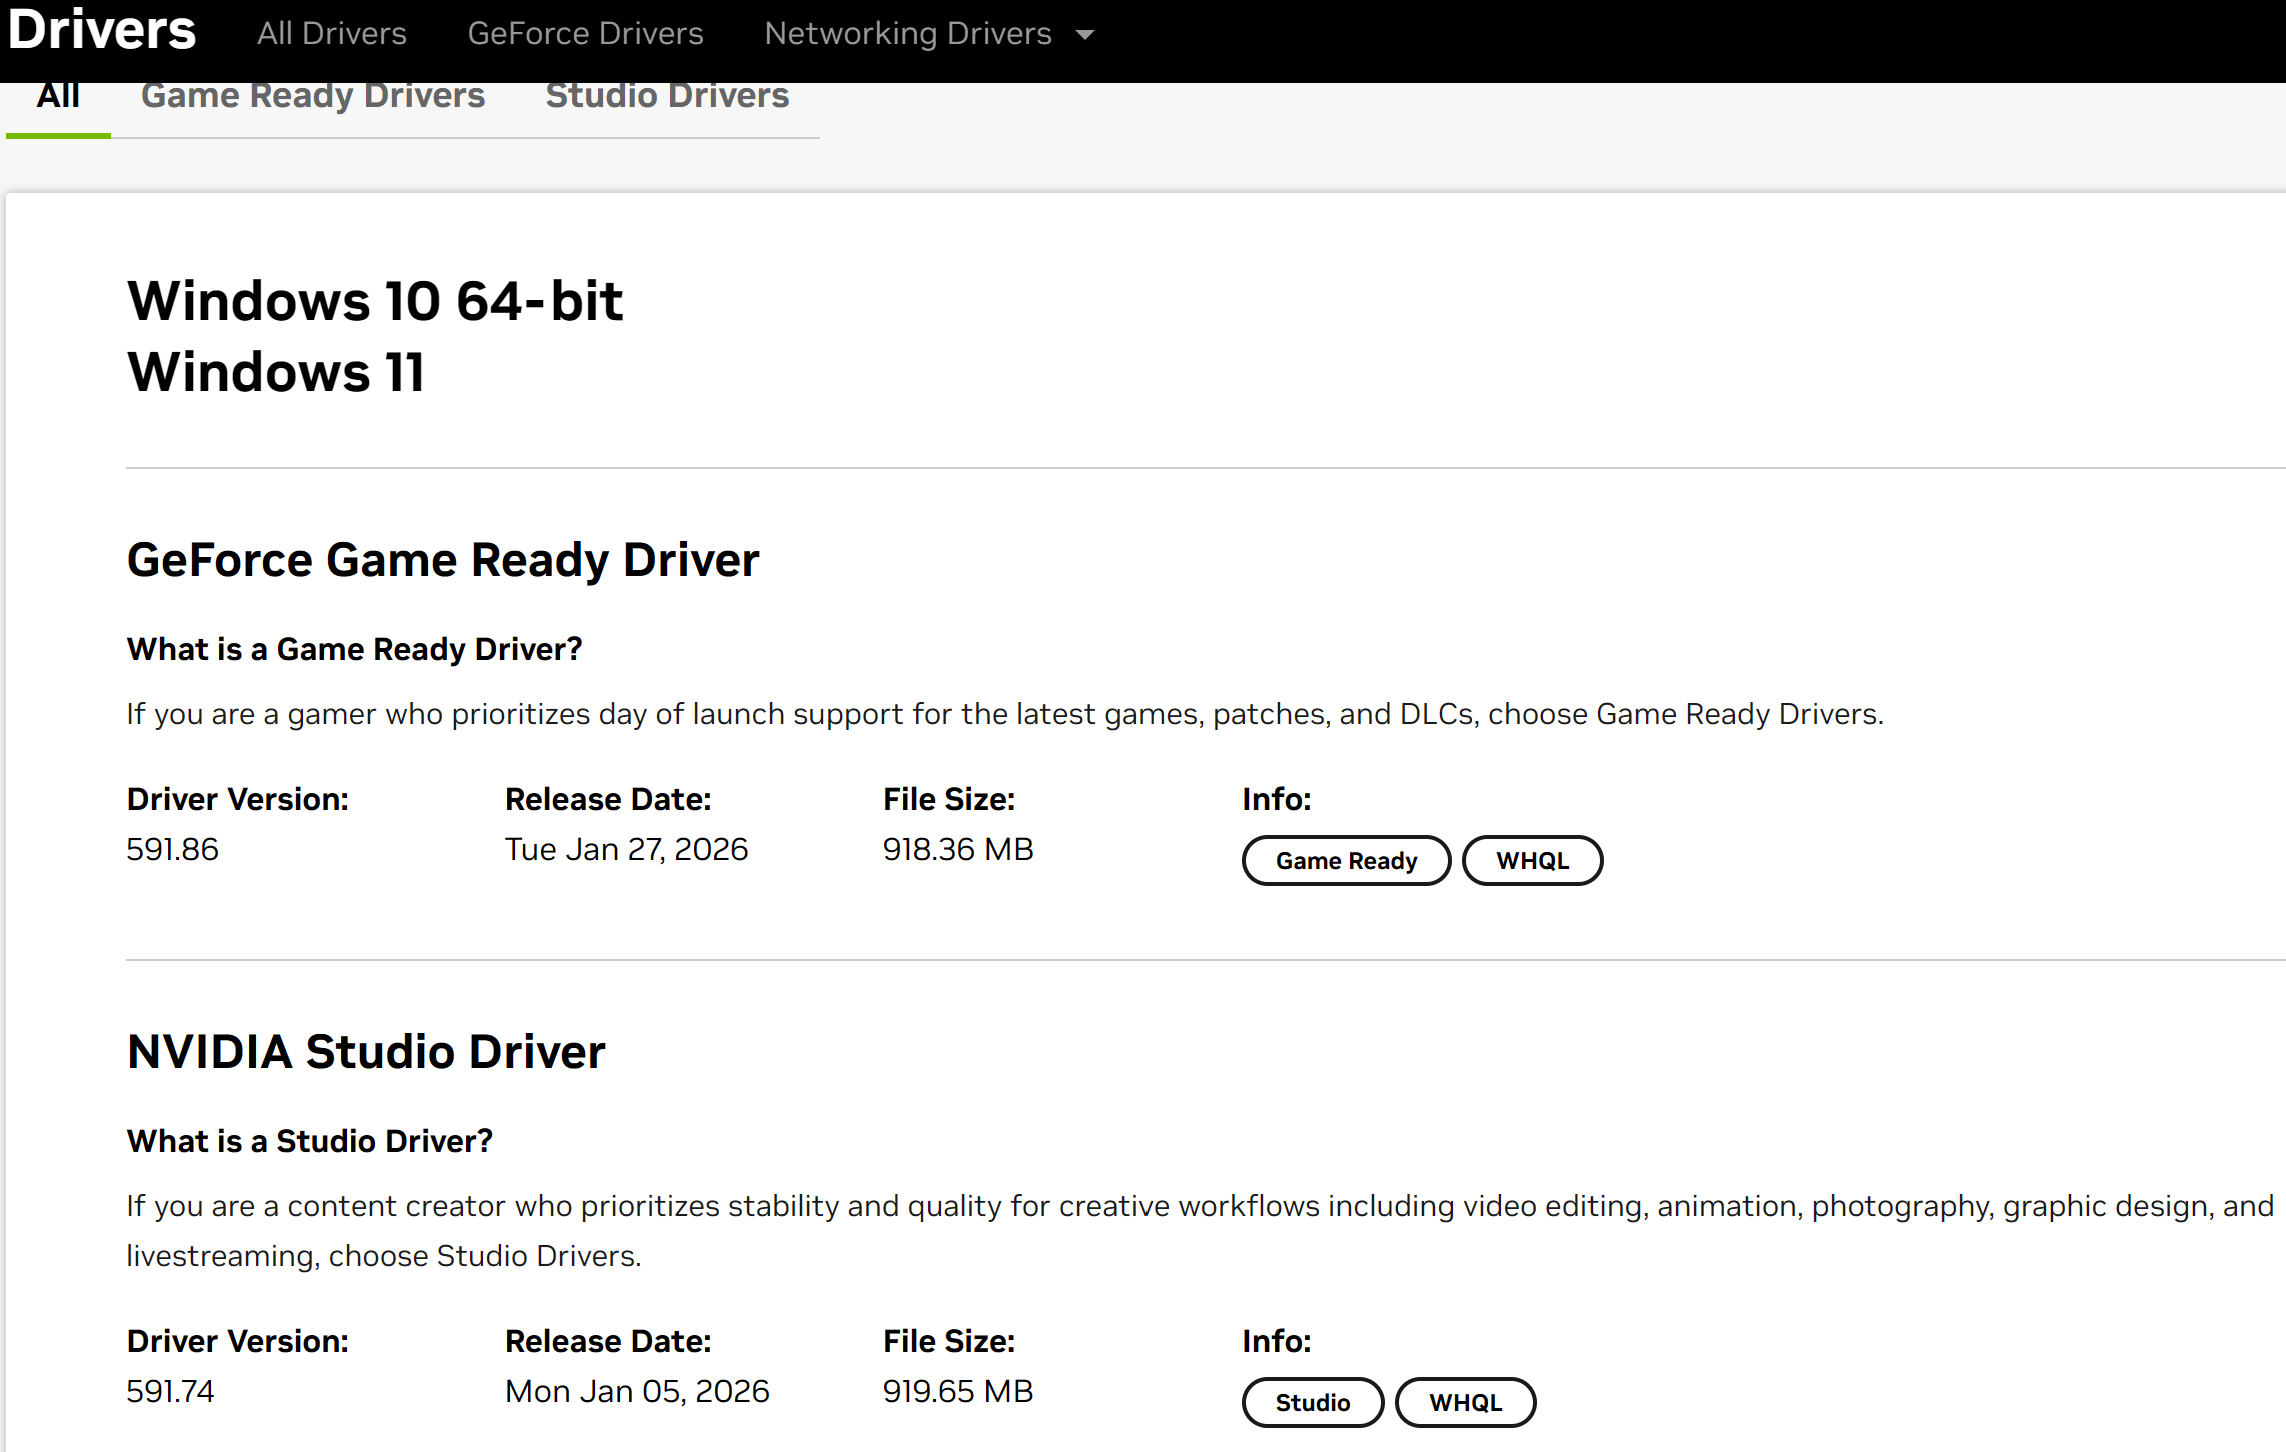
Task: Switch to the Studio Drivers tab
Action: coord(667,96)
